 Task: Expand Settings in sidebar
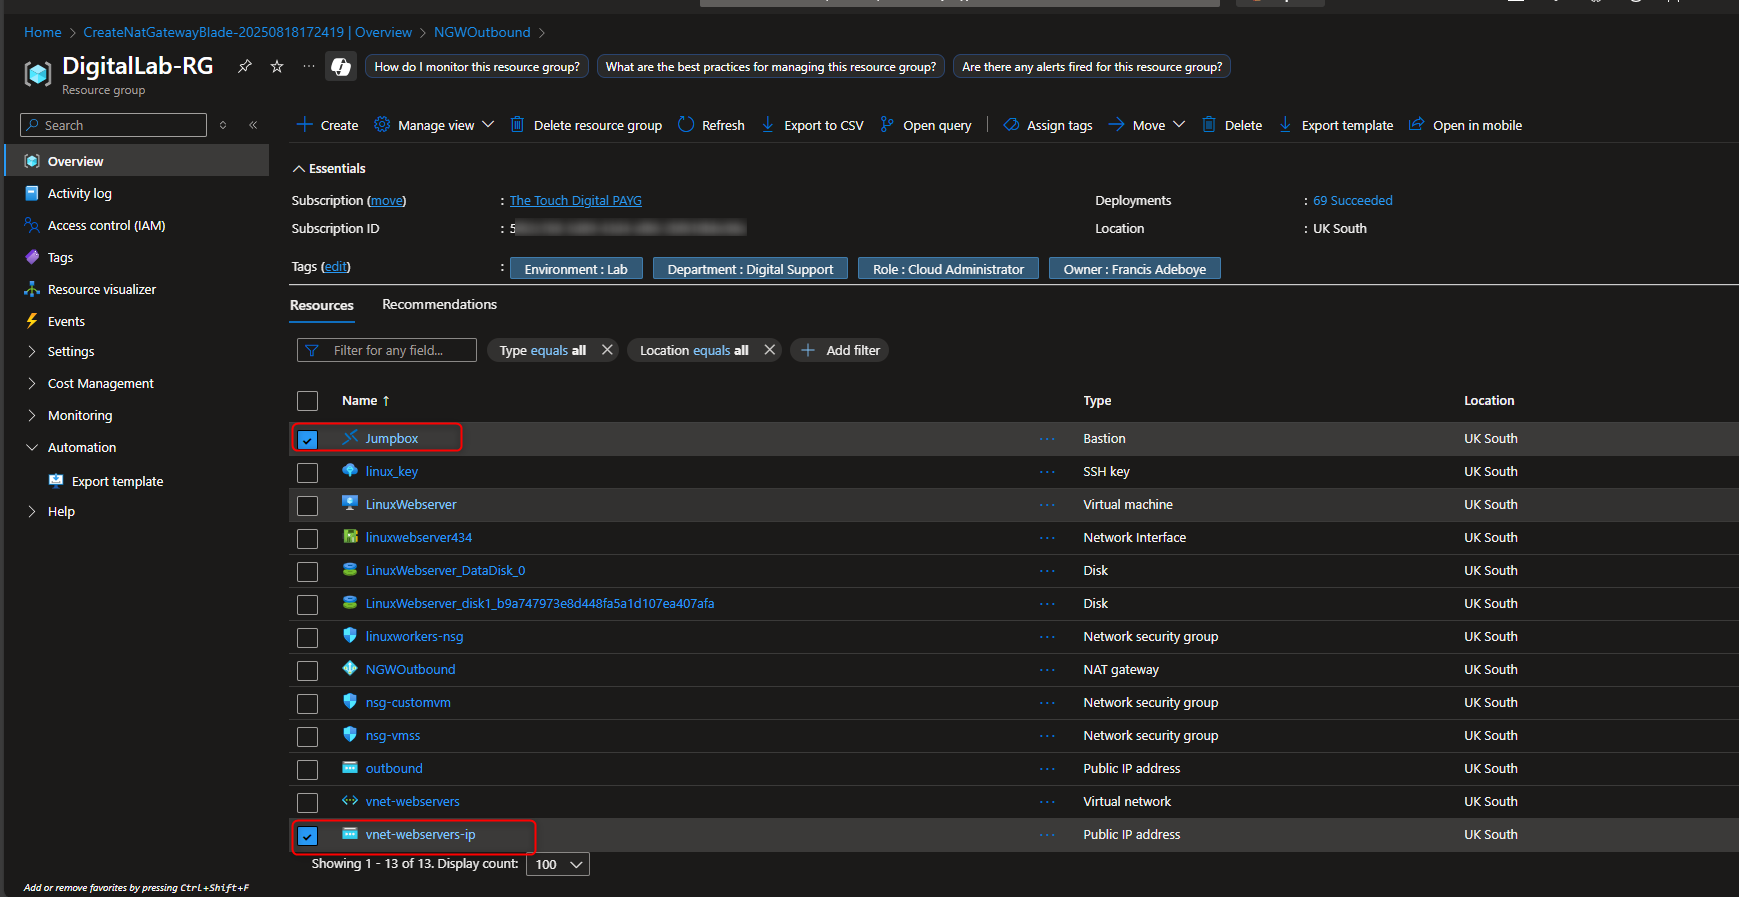tap(70, 351)
